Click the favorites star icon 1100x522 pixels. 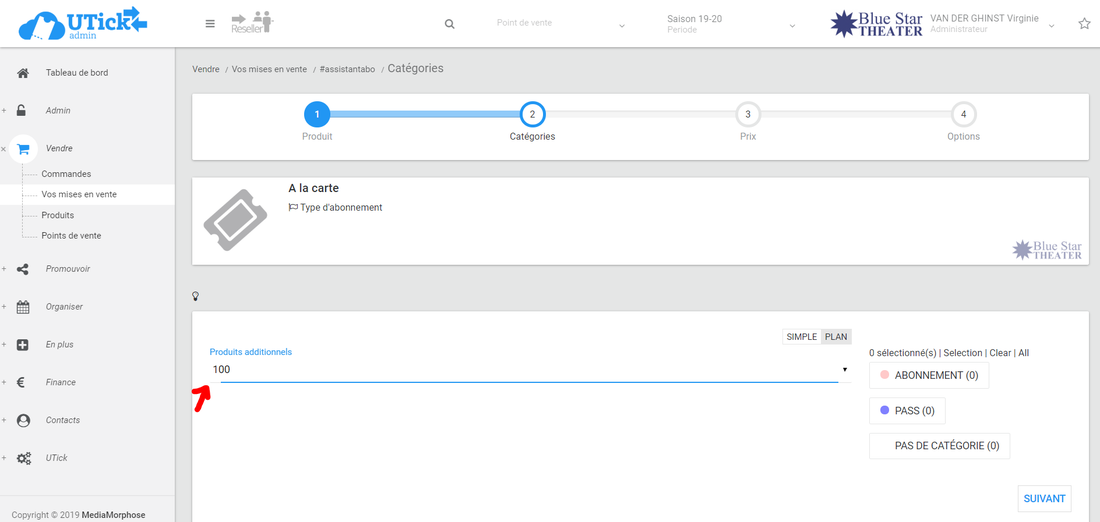pos(1084,24)
